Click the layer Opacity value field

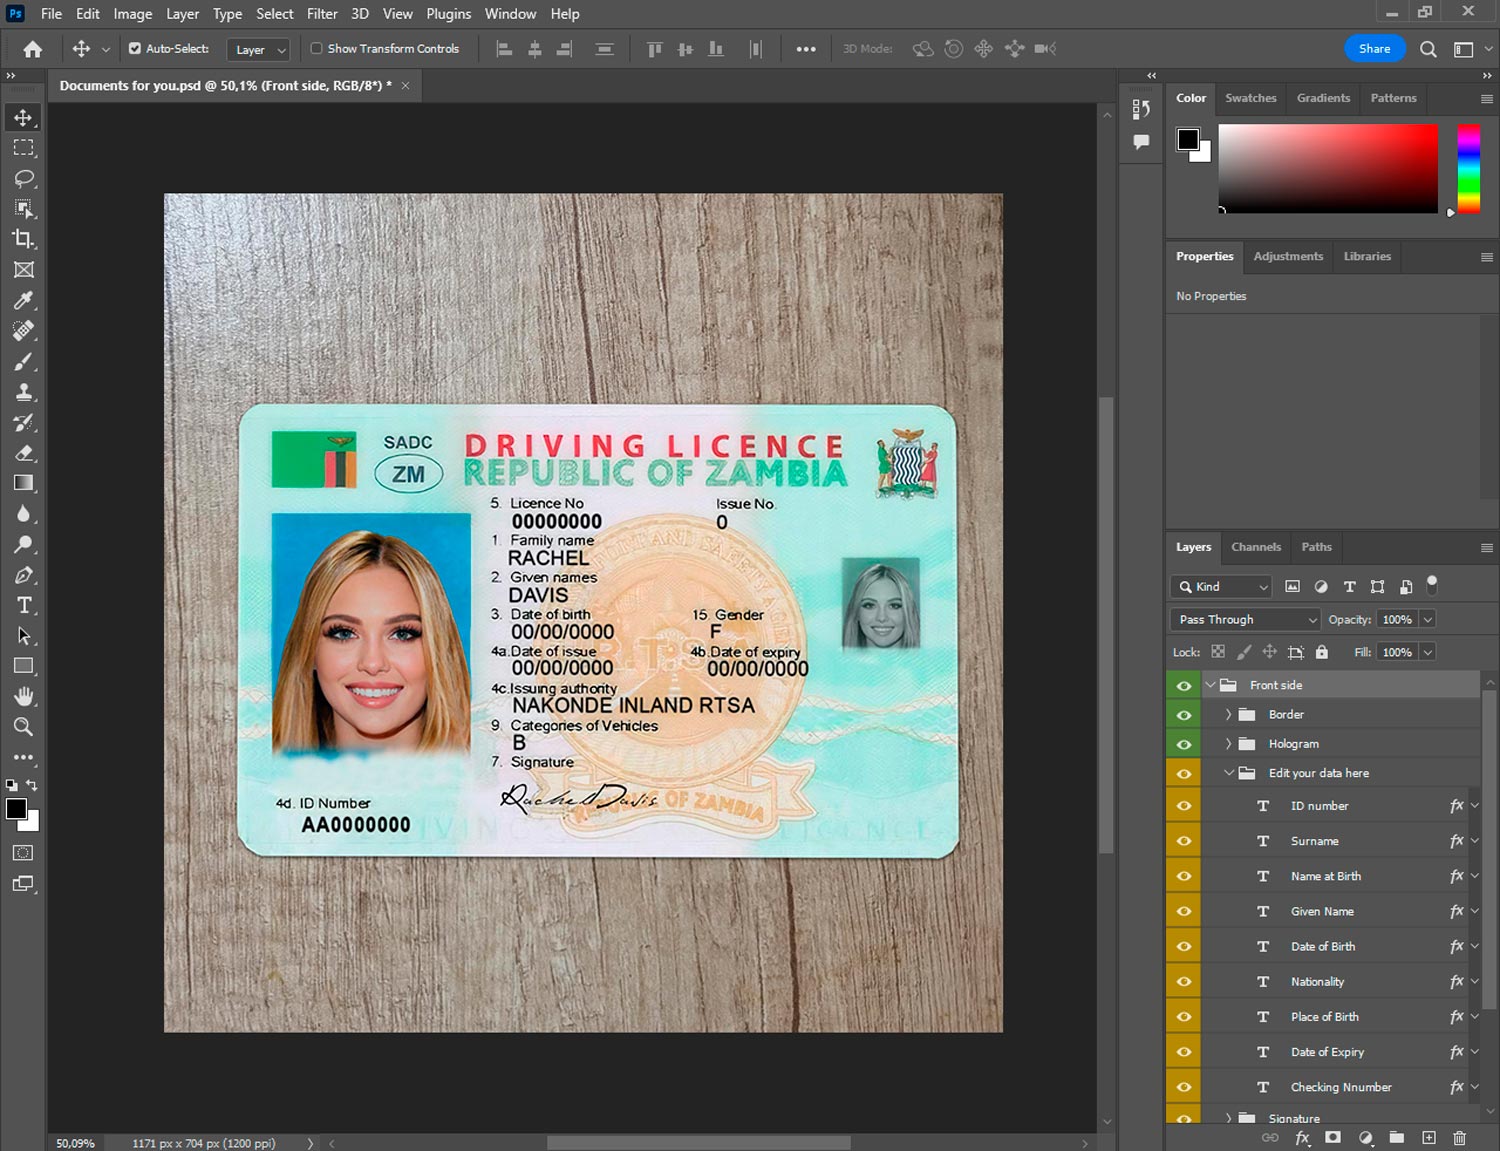click(x=1397, y=620)
